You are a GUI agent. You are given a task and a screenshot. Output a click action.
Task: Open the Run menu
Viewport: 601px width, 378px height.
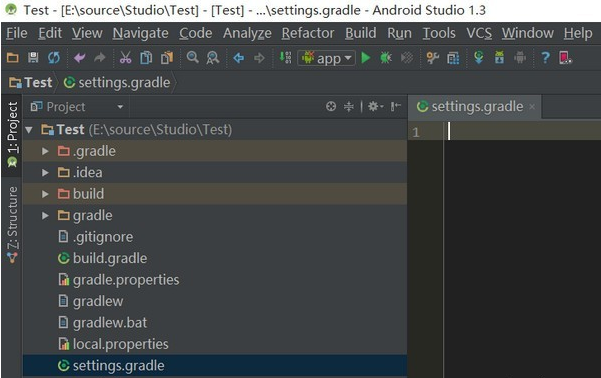pyautogui.click(x=399, y=33)
